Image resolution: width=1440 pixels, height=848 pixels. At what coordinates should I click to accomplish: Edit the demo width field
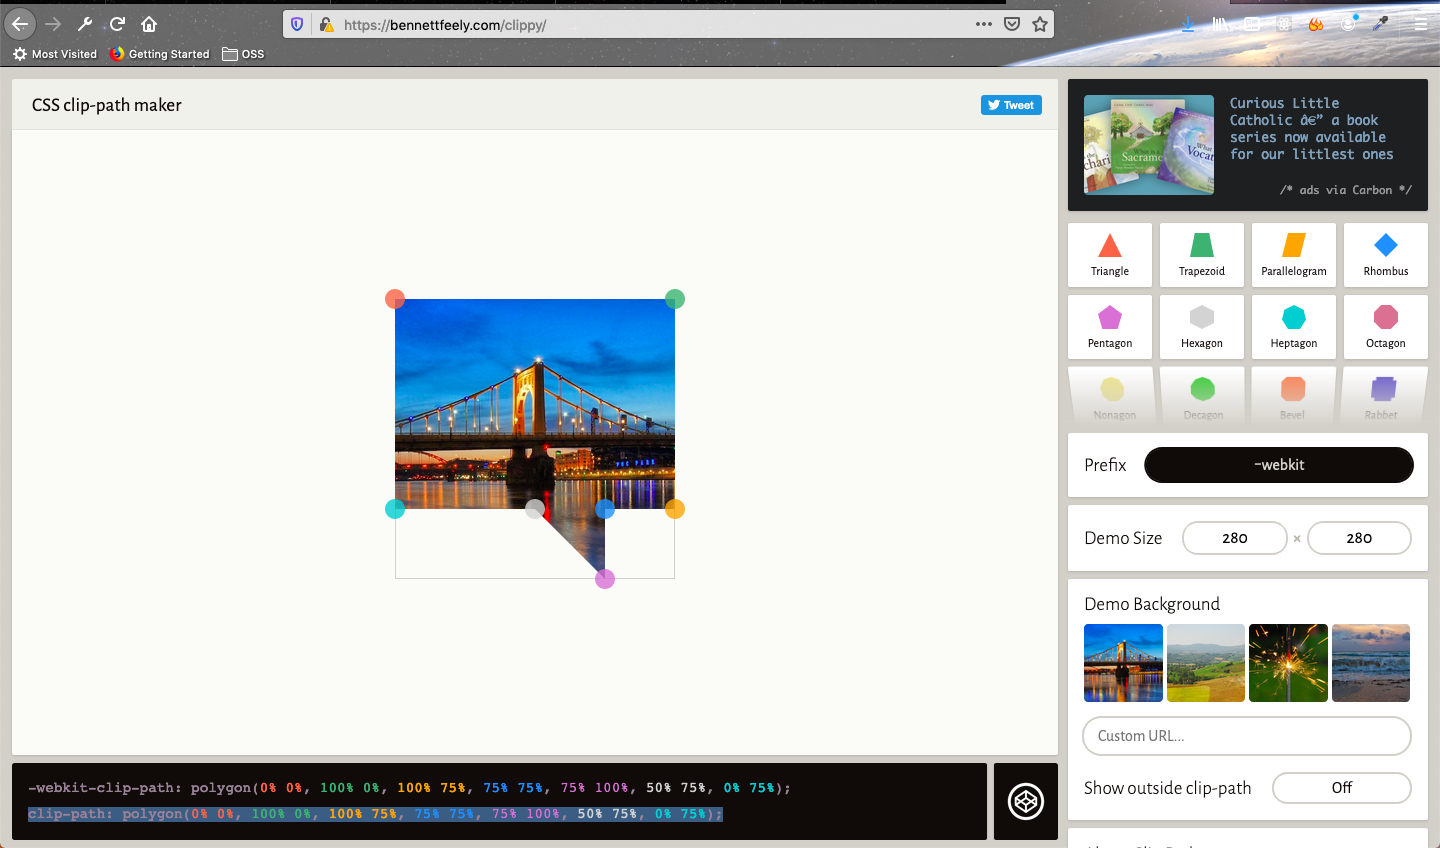coord(1235,538)
